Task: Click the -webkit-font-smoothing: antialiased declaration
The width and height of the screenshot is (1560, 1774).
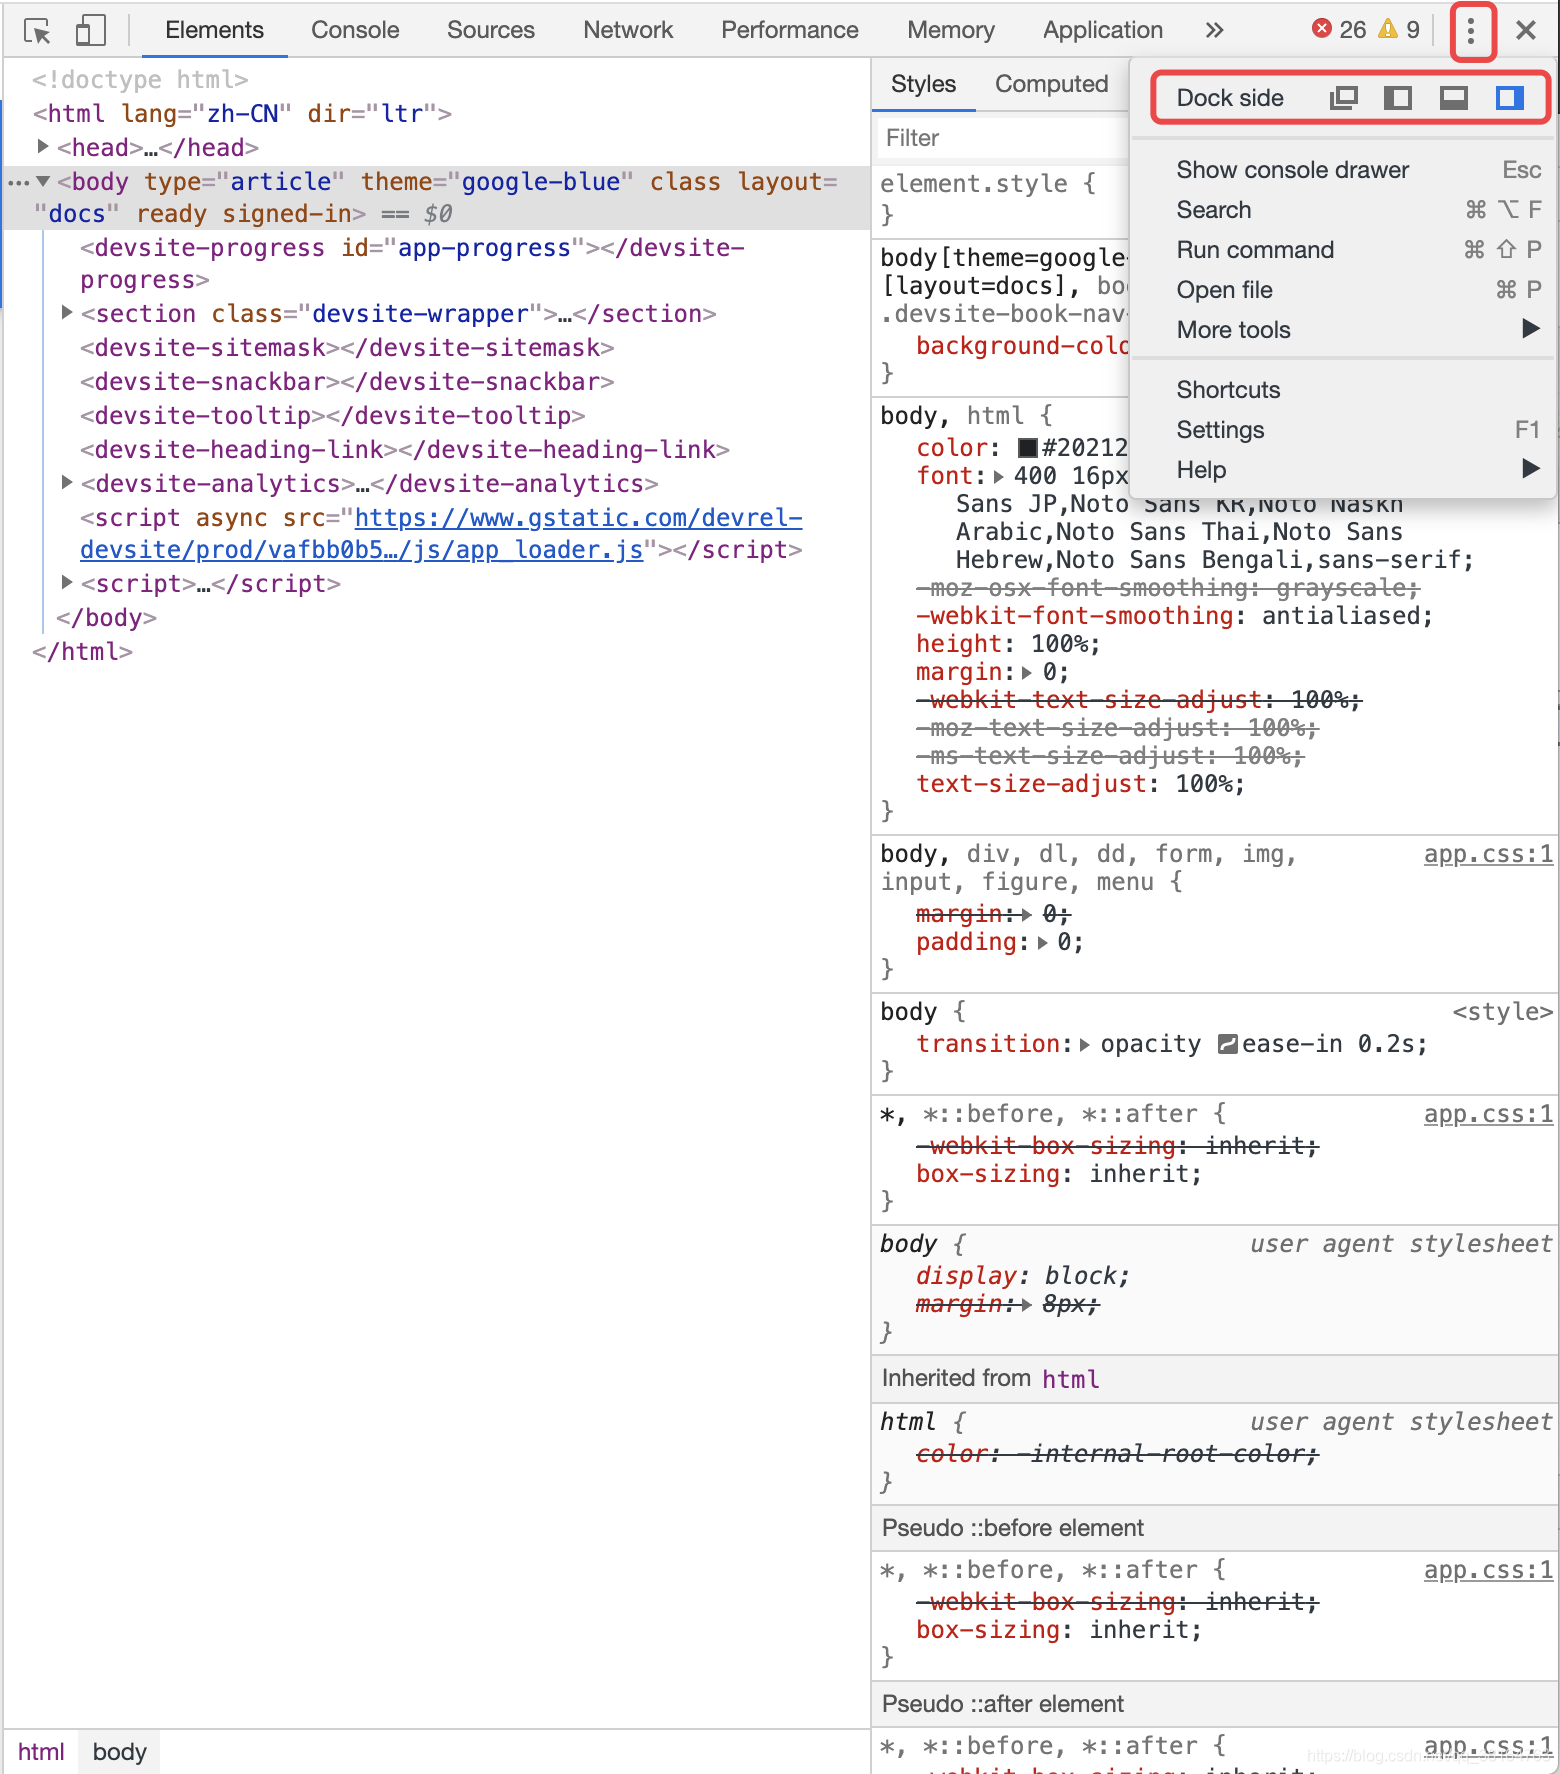Action: pyautogui.click(x=1175, y=616)
